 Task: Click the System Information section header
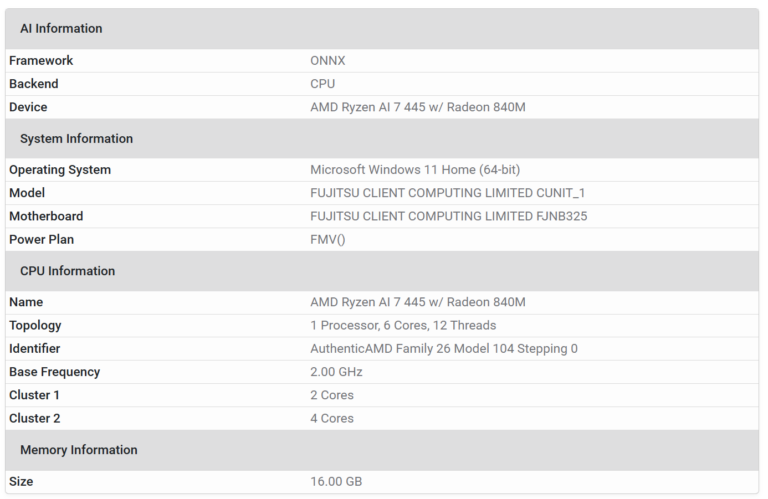76,139
